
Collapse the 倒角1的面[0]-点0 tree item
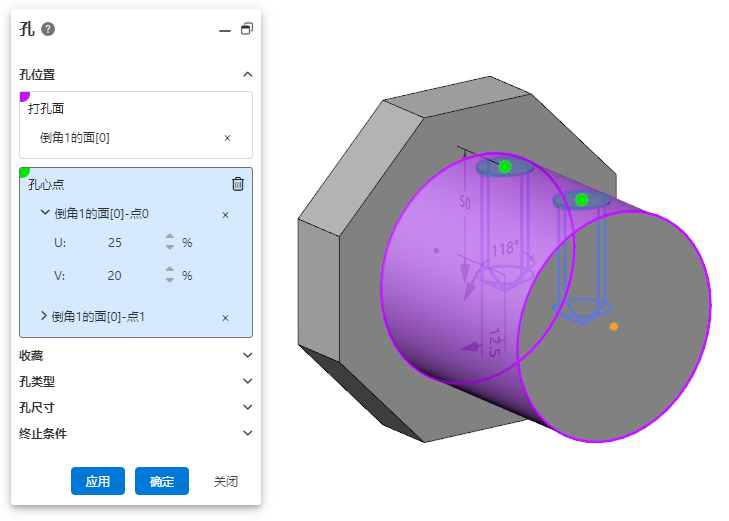pos(45,213)
